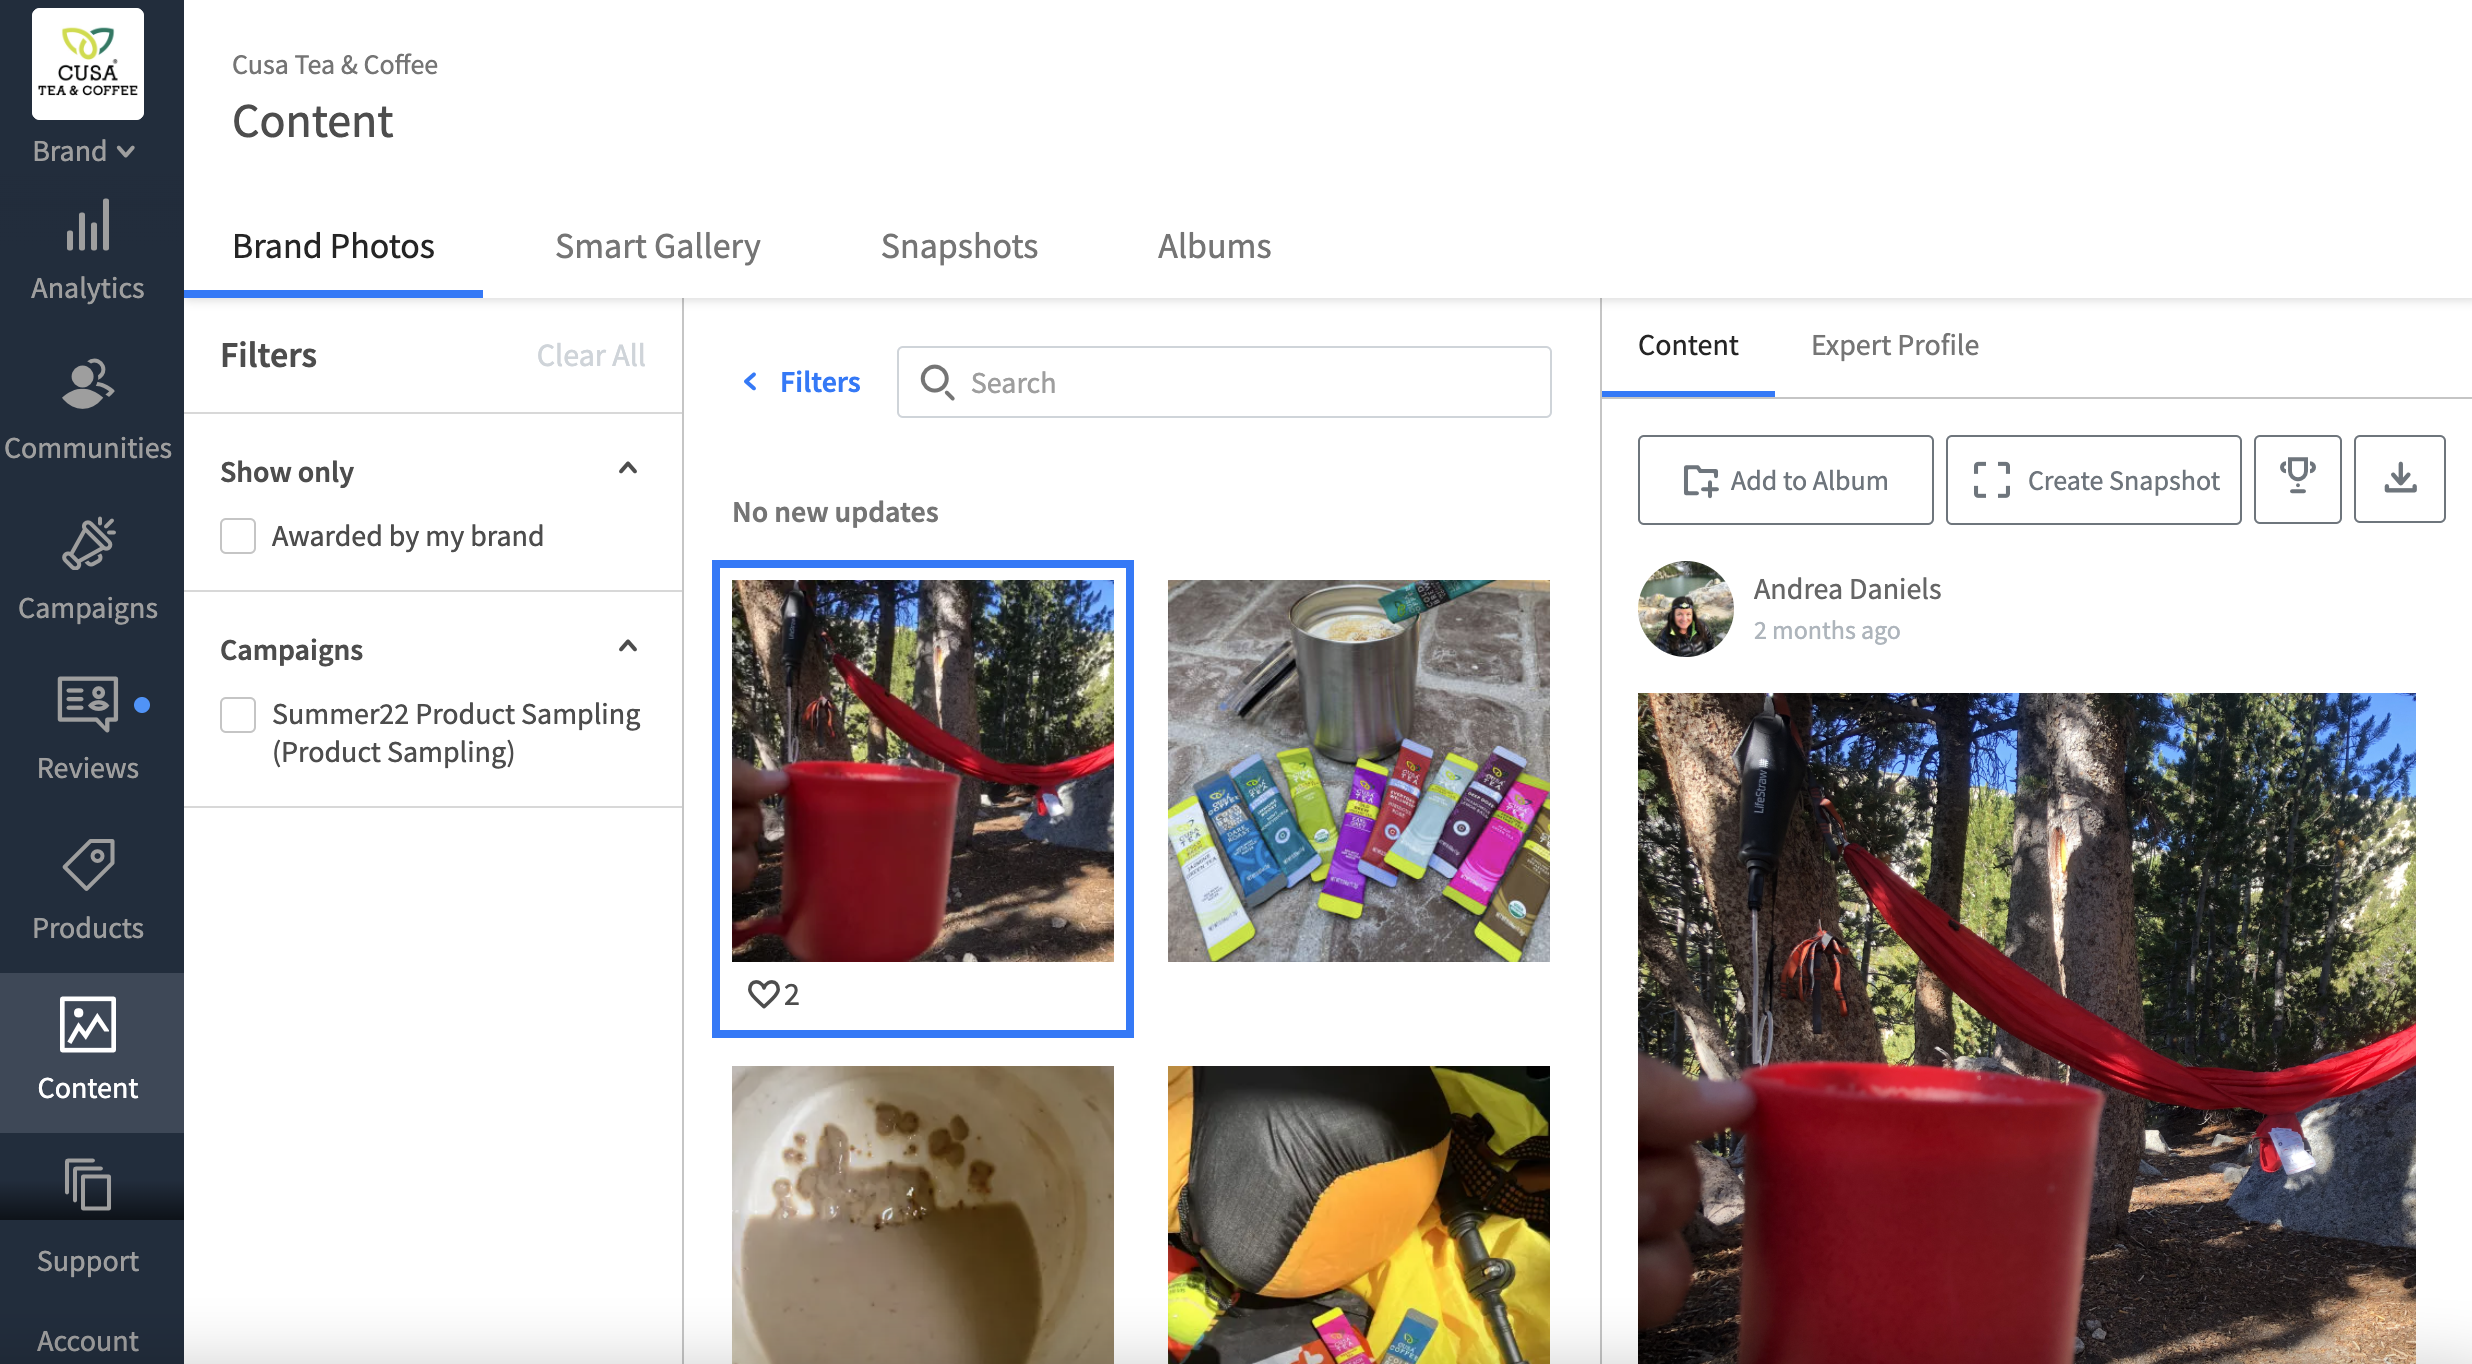Viewport: 2472px width, 1364px height.
Task: Switch to the Smart Gallery tab
Action: pyautogui.click(x=658, y=246)
